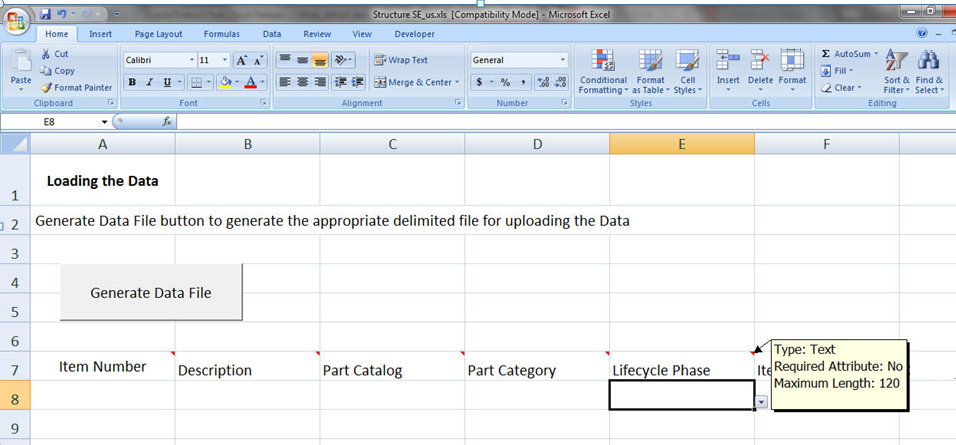Image resolution: width=956 pixels, height=445 pixels.
Task: Toggle Bold formatting
Action: tap(132, 82)
